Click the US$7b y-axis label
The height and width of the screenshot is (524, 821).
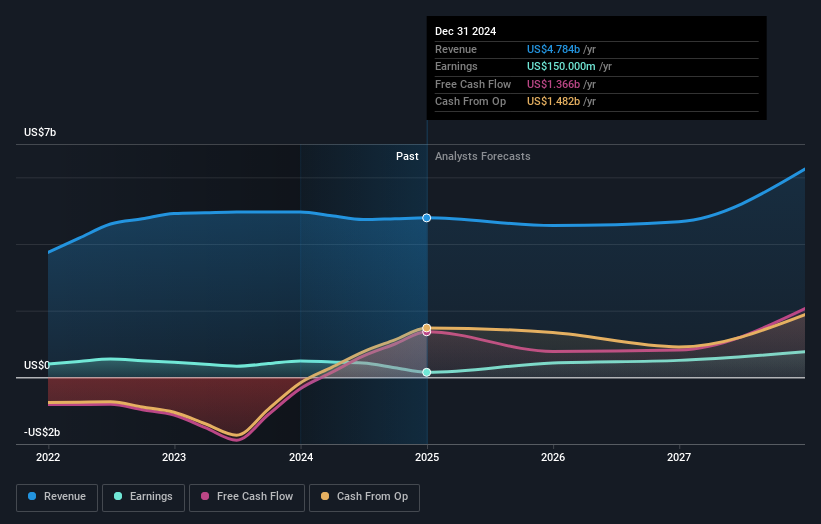(x=40, y=132)
